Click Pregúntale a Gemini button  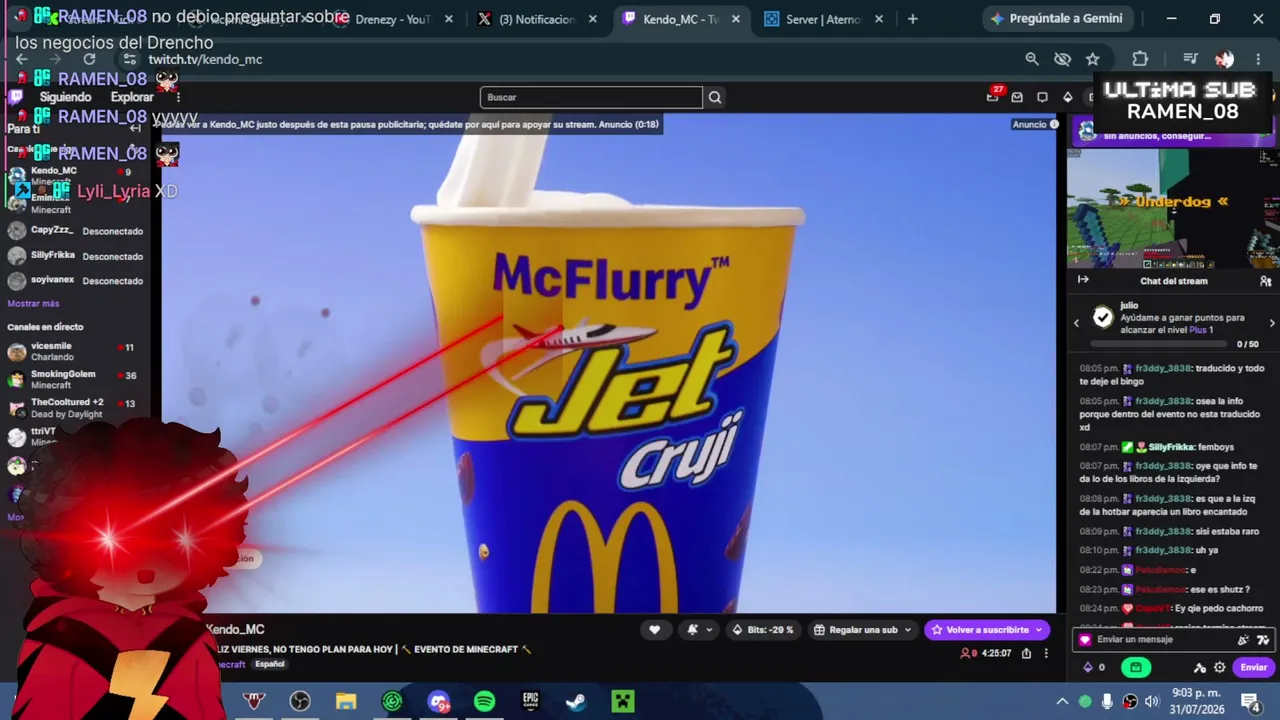pos(1058,19)
